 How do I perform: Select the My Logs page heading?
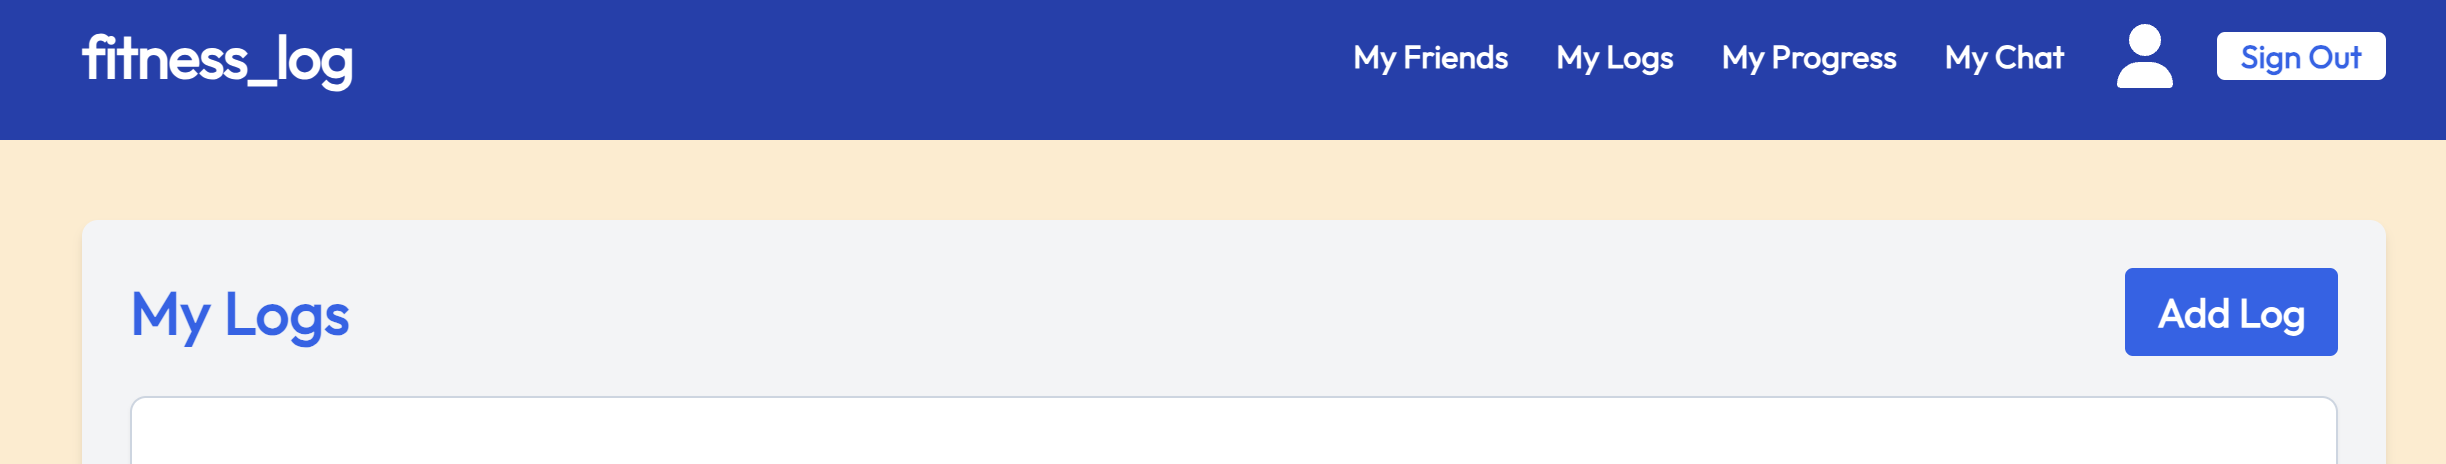(x=240, y=315)
